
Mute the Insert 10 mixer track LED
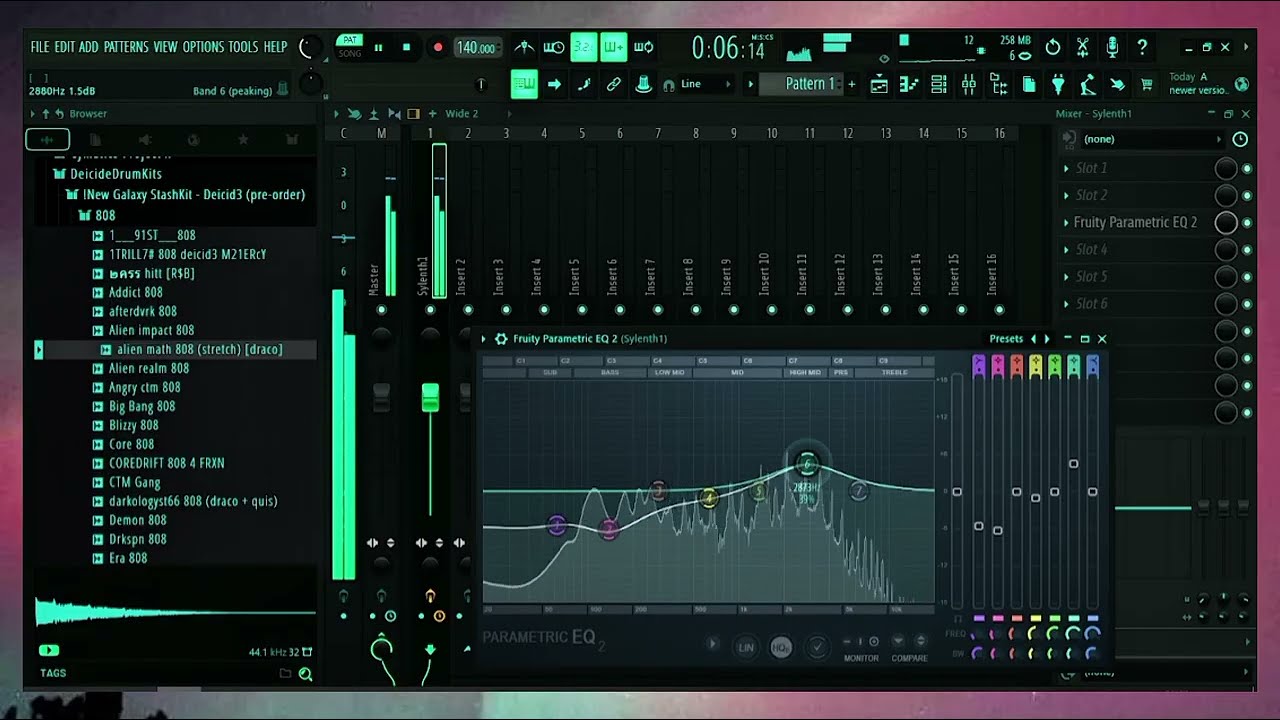point(771,310)
